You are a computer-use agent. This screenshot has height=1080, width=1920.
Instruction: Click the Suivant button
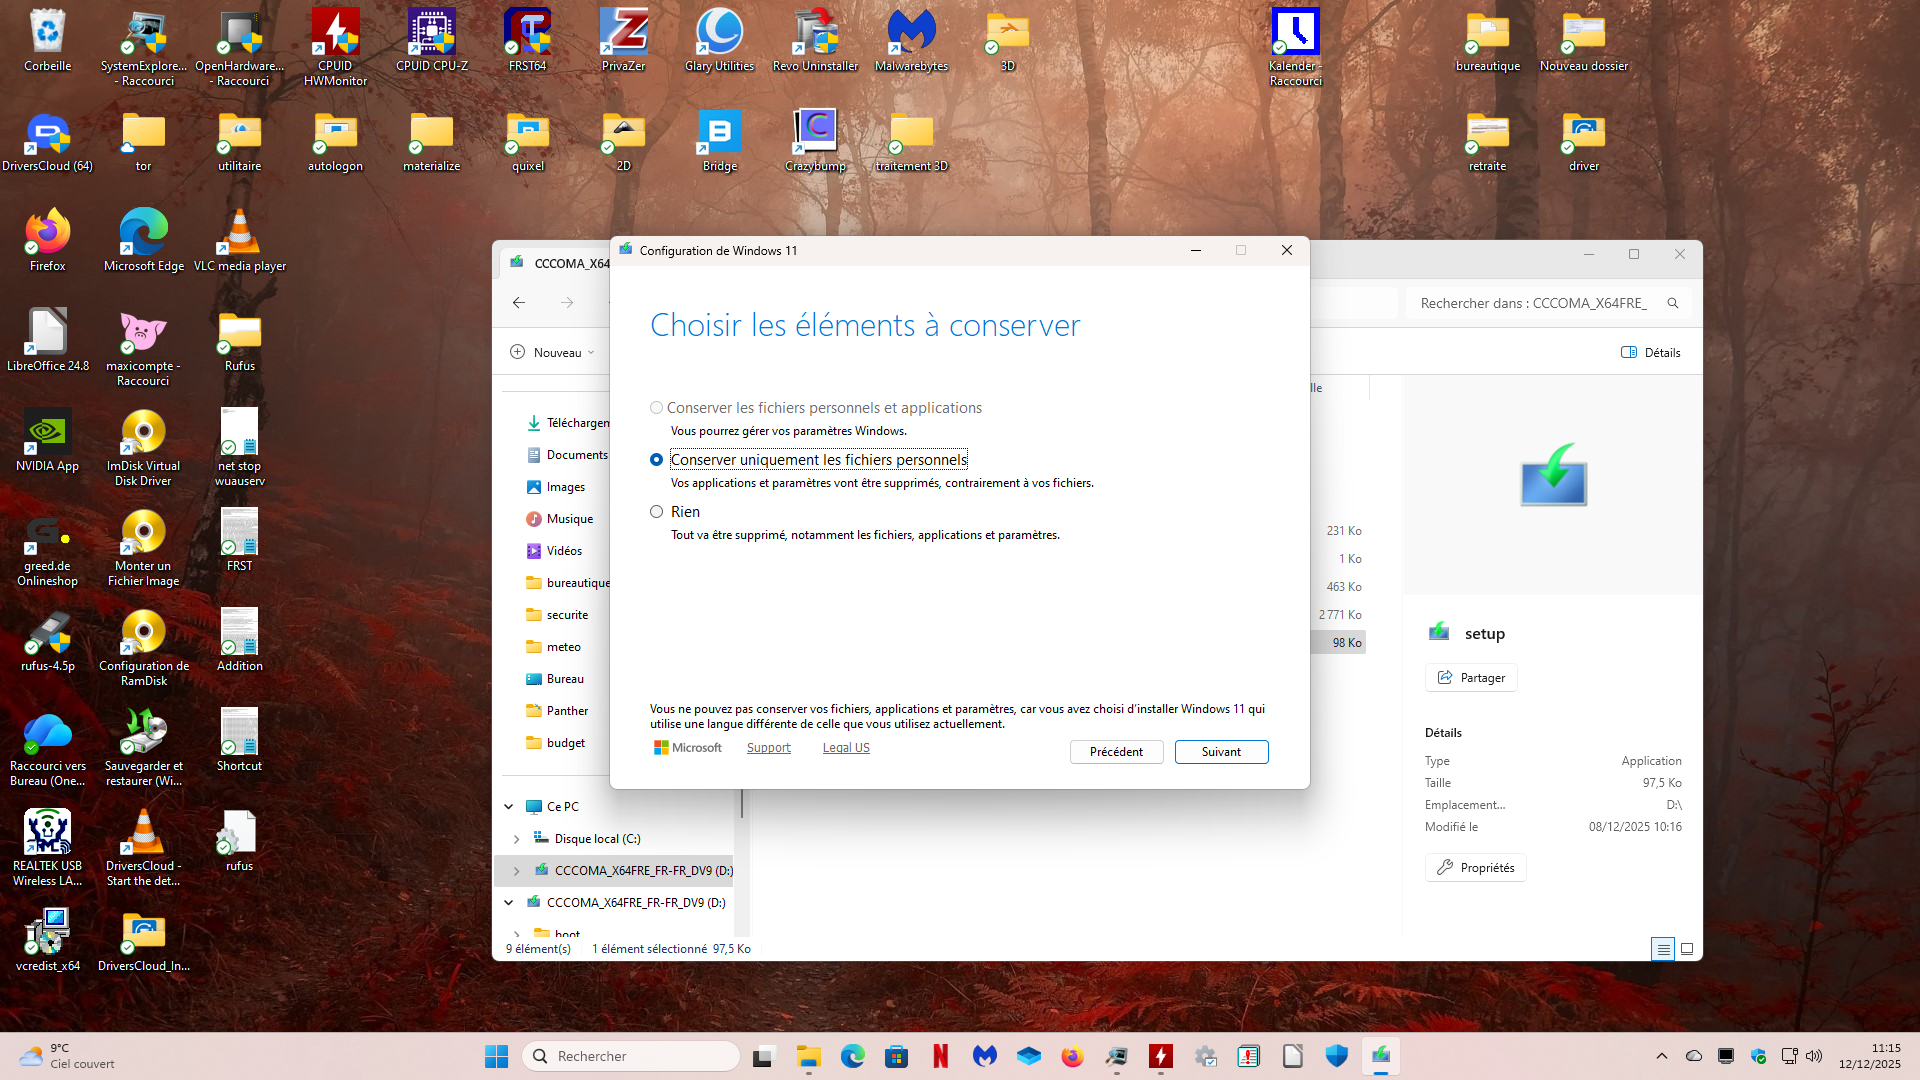coord(1221,752)
